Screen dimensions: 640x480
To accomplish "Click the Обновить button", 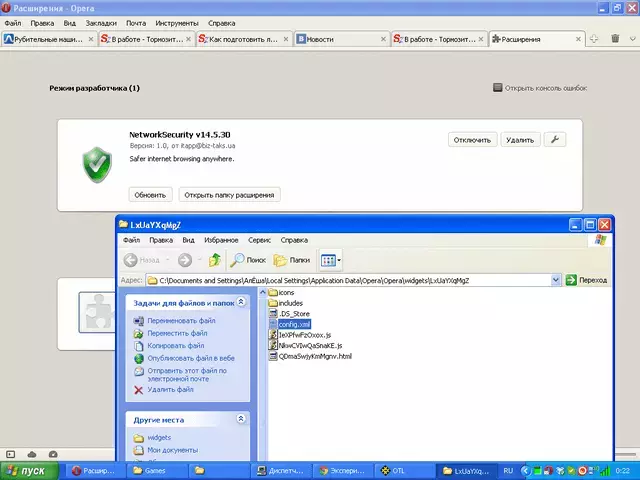I will (150, 195).
